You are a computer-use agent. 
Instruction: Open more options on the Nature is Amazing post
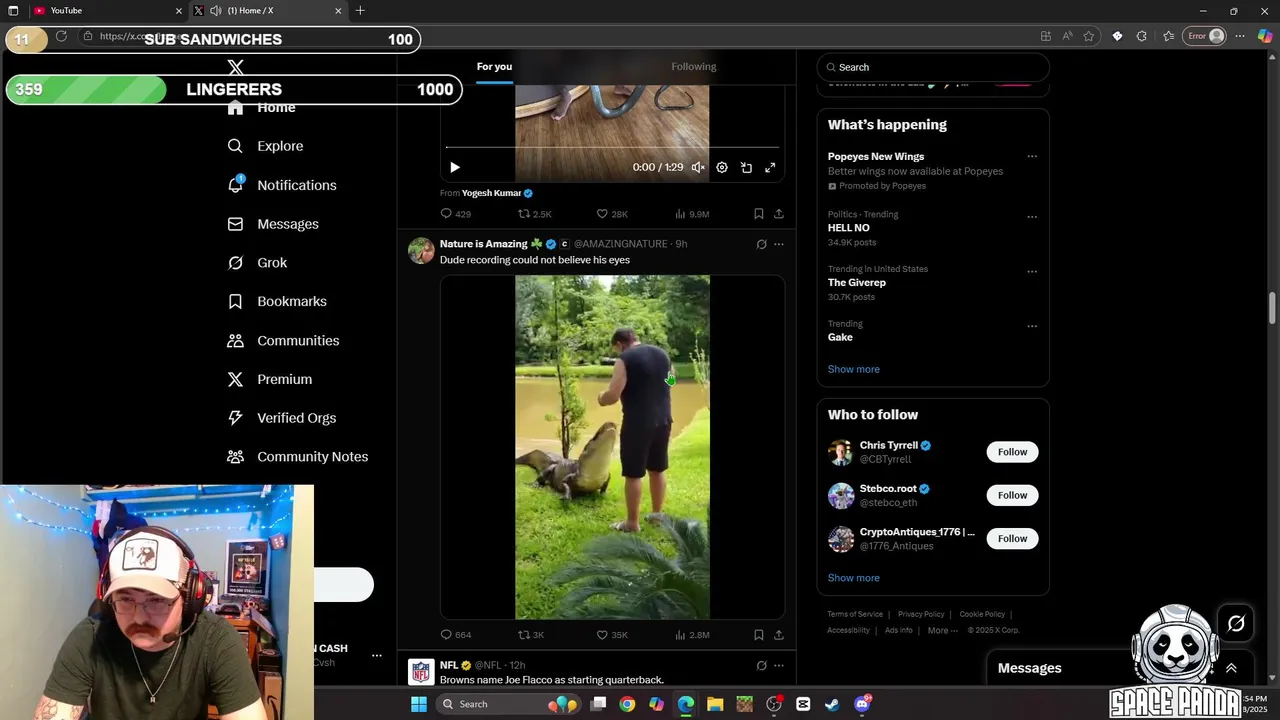click(779, 244)
